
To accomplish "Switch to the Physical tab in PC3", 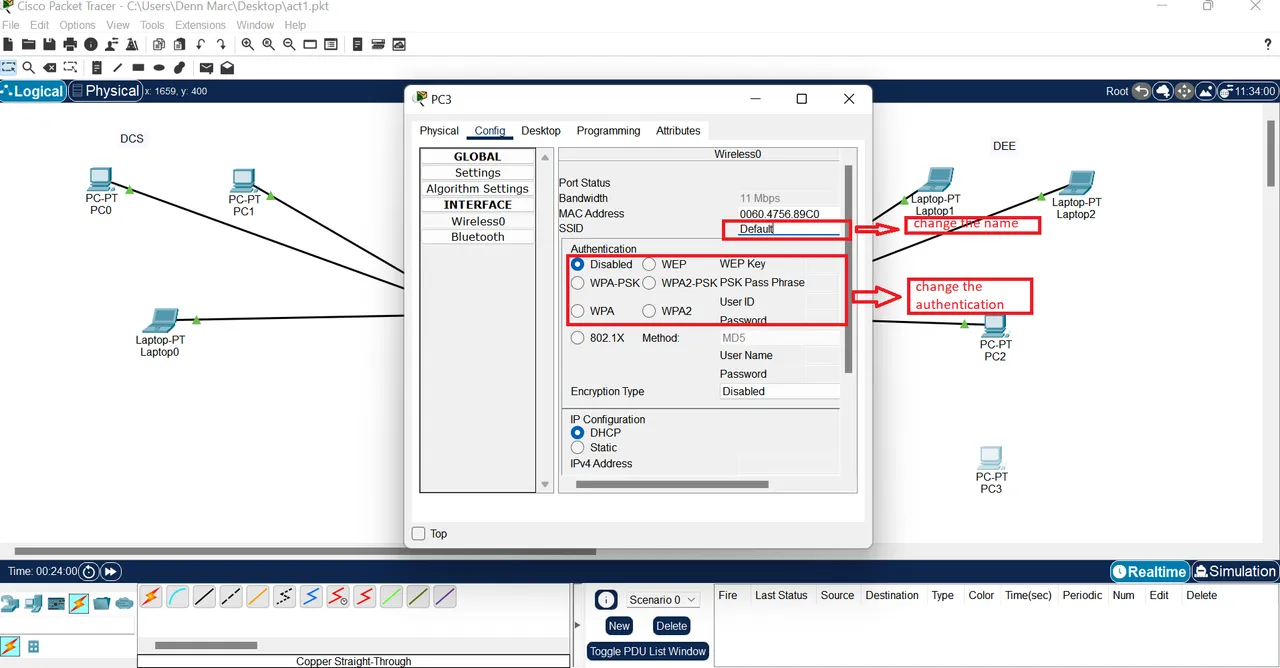I will click(x=439, y=131).
